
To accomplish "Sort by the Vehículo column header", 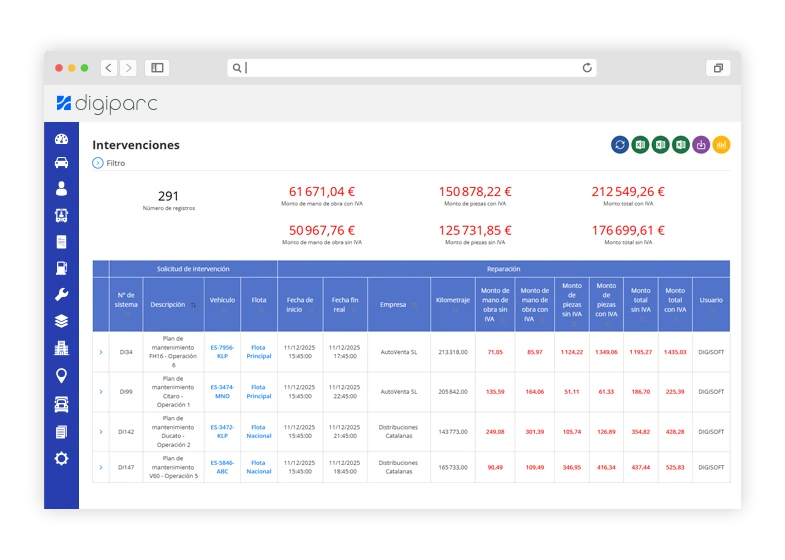I will (x=222, y=305).
